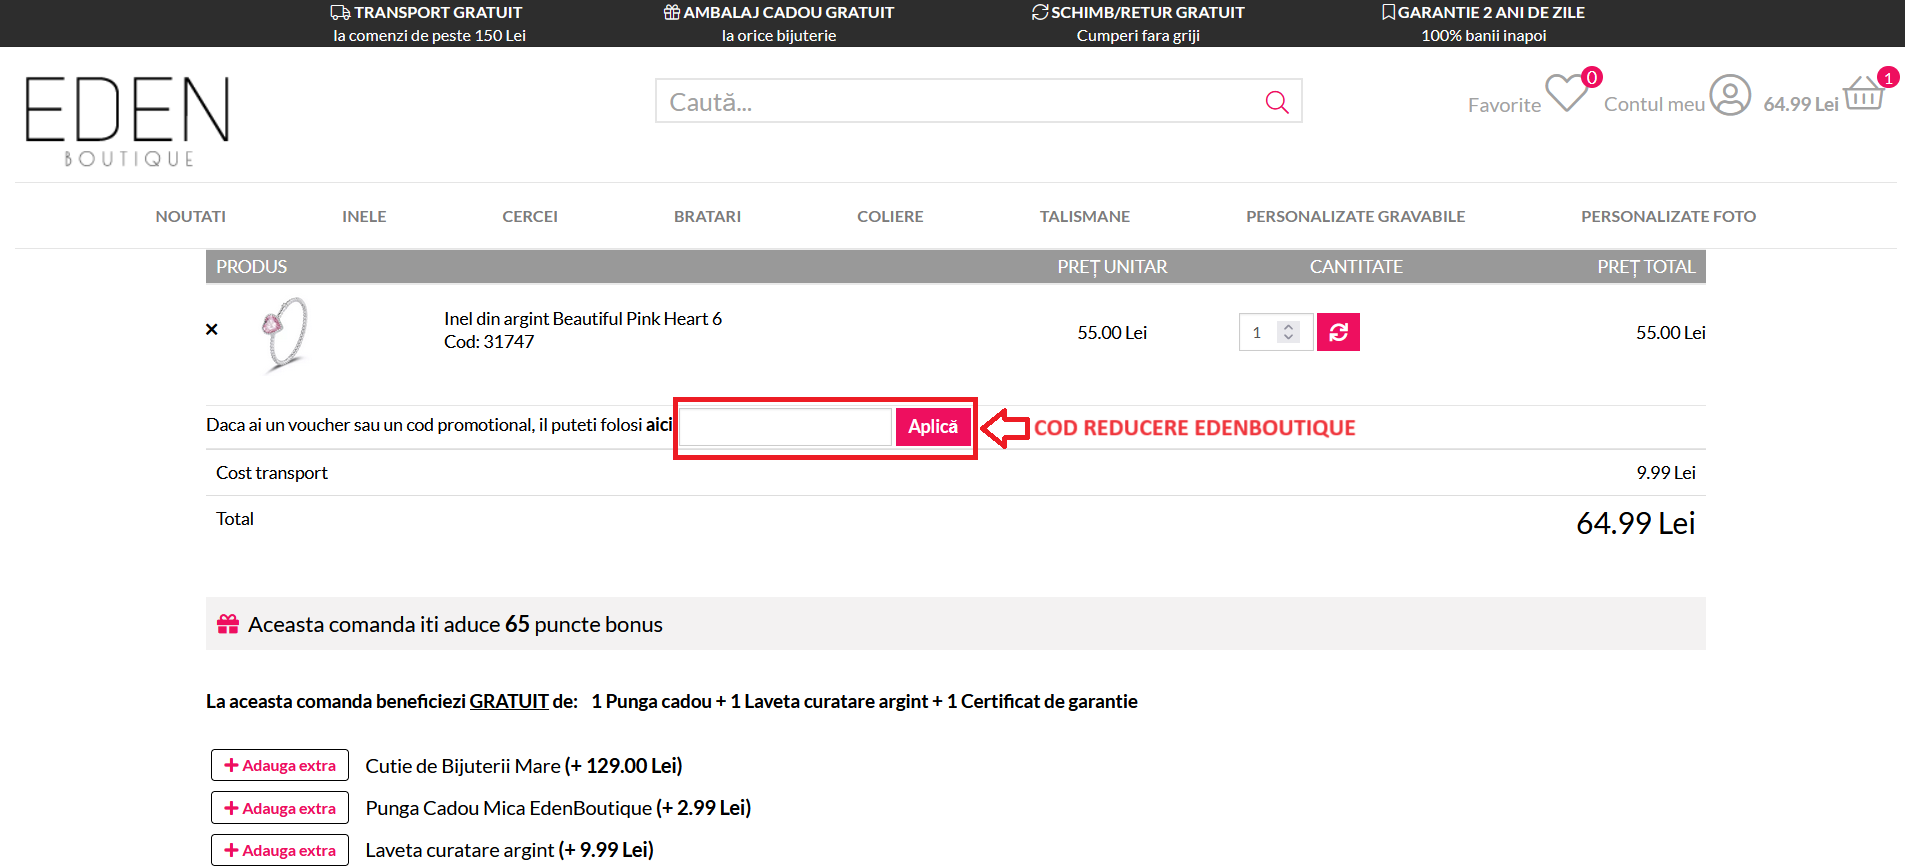
Task: Click the ring product thumbnail
Action: (285, 333)
